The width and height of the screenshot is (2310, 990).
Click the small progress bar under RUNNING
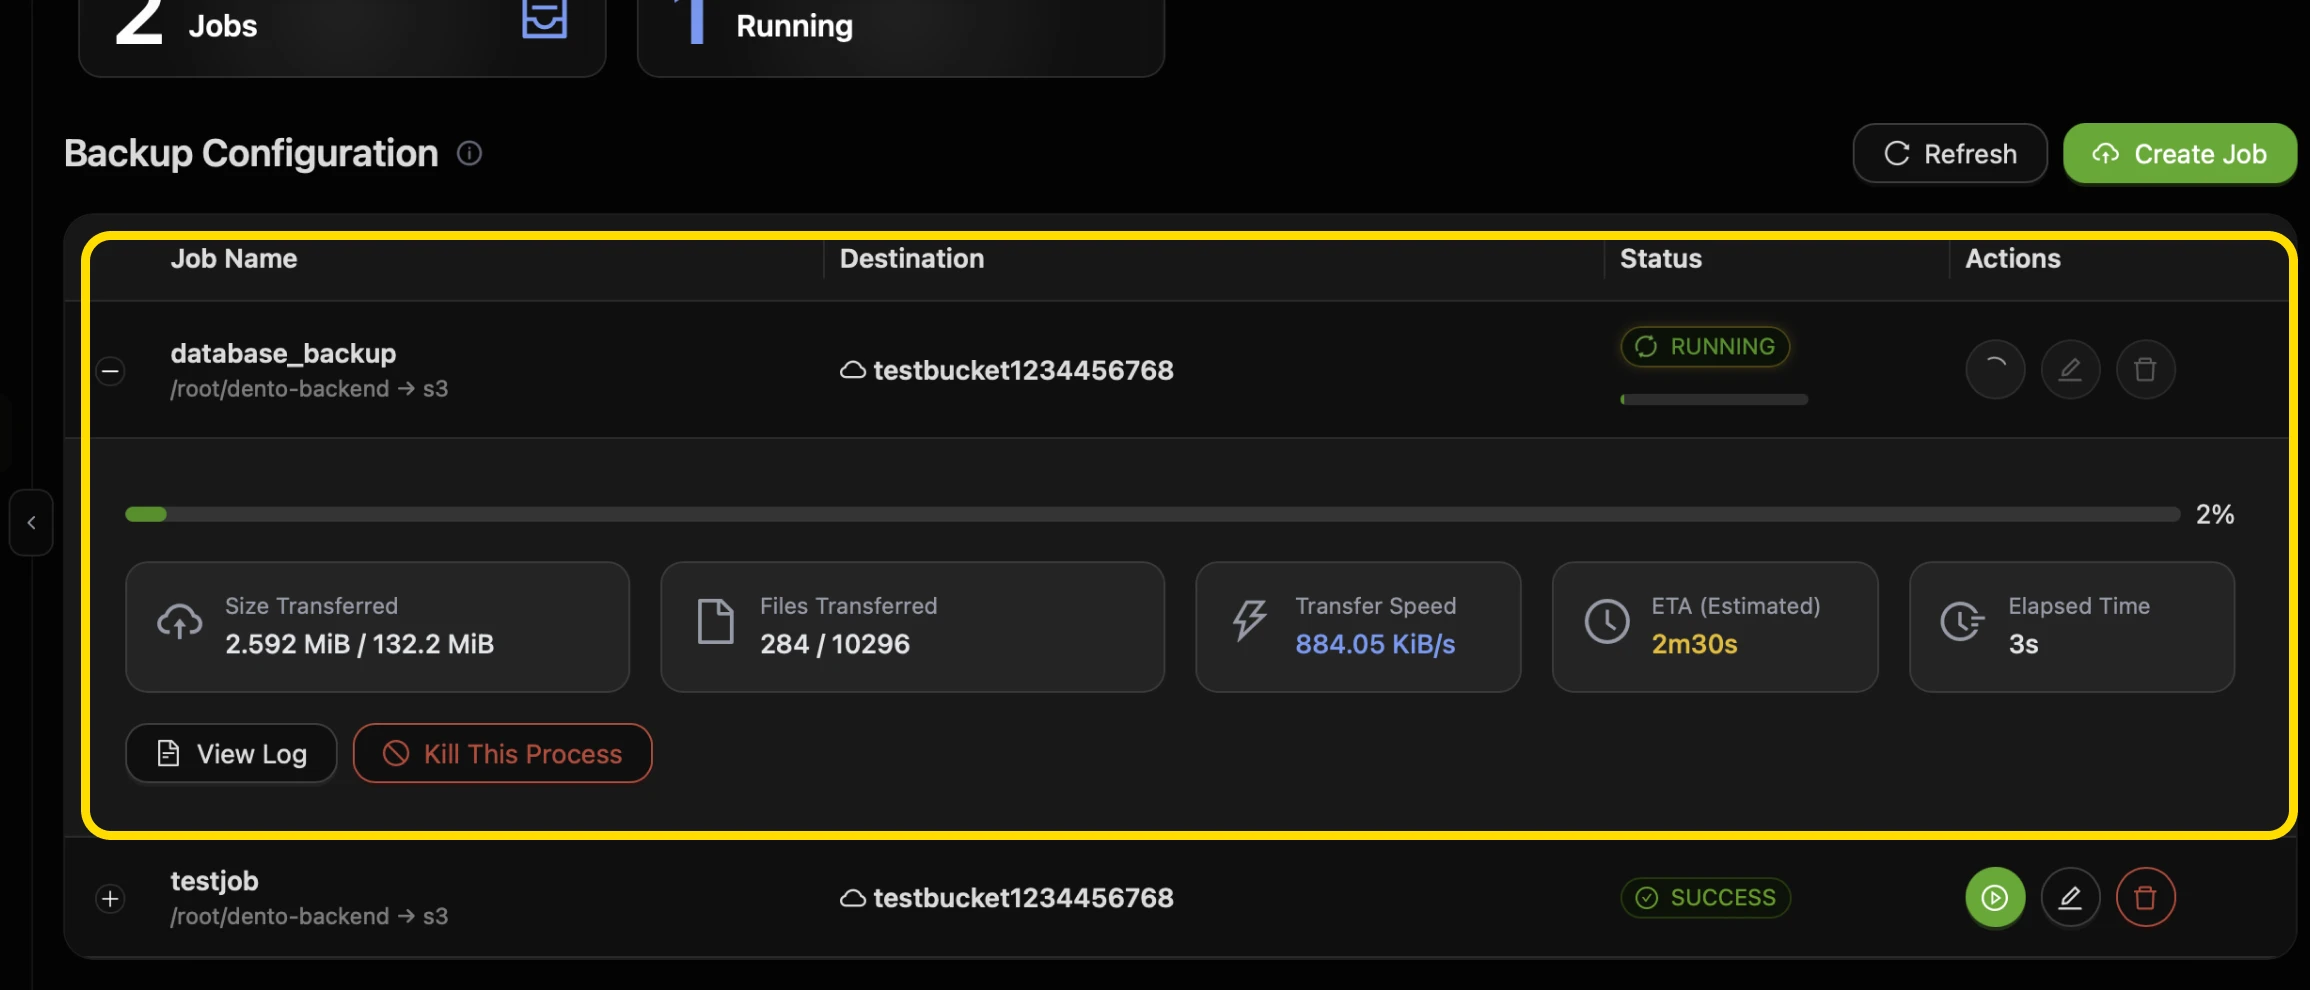[1714, 399]
